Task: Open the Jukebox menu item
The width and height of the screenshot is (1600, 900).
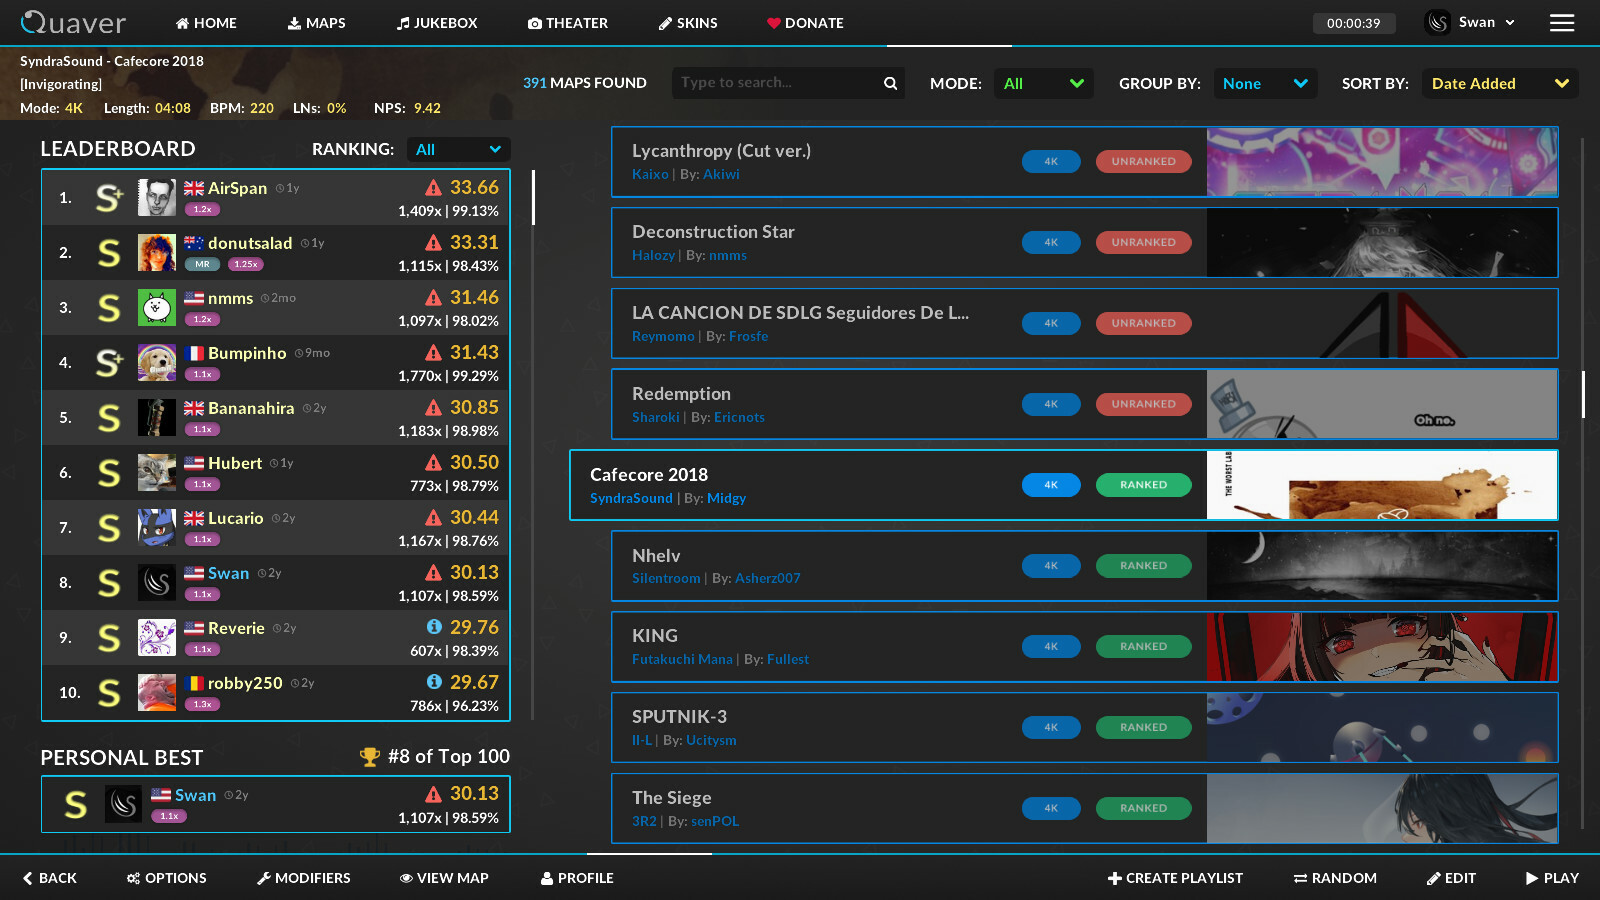Action: click(437, 23)
